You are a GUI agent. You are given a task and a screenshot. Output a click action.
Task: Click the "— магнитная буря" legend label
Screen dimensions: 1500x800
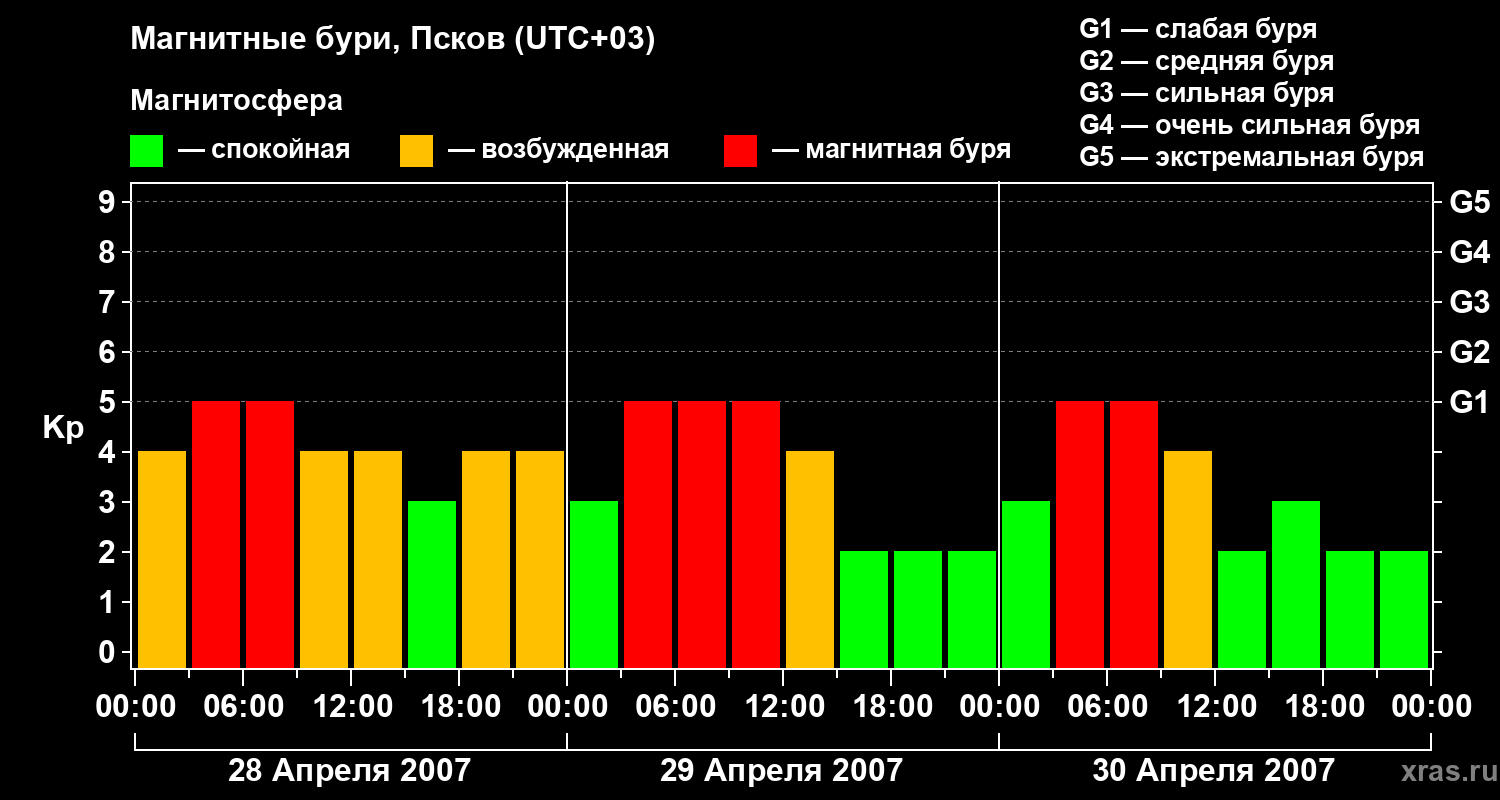892,150
